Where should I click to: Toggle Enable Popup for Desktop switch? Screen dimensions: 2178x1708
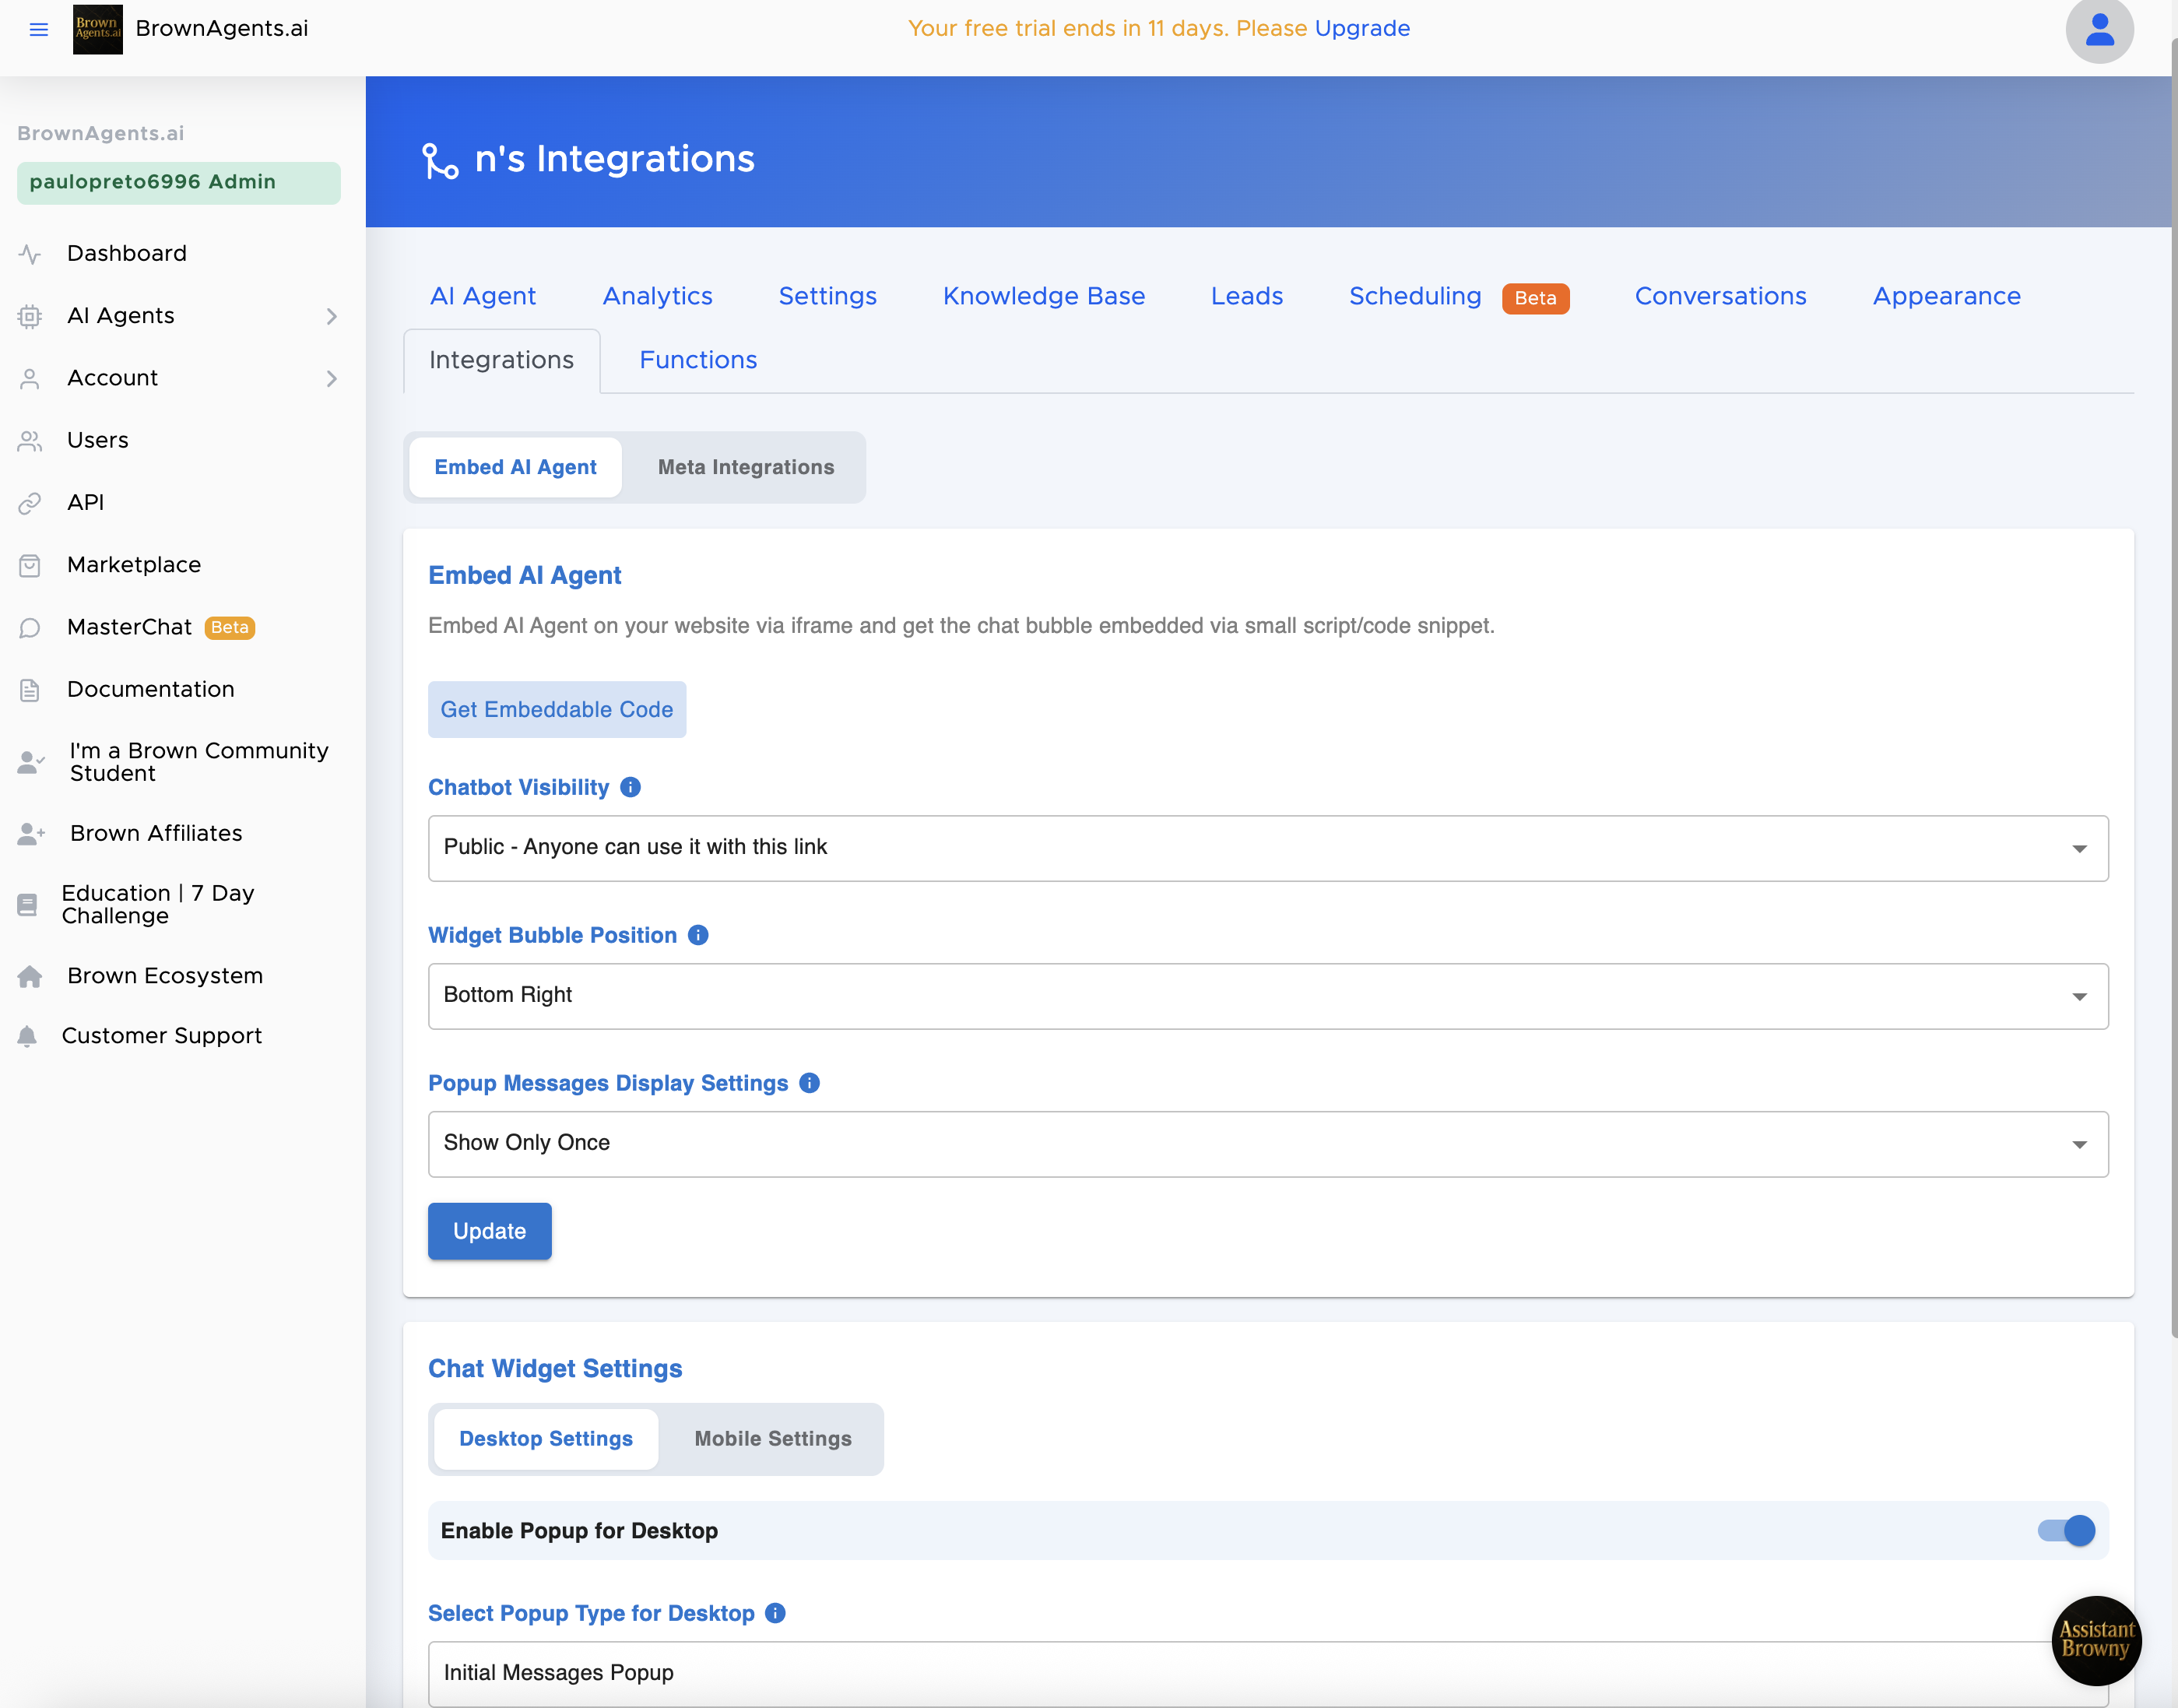point(2066,1530)
